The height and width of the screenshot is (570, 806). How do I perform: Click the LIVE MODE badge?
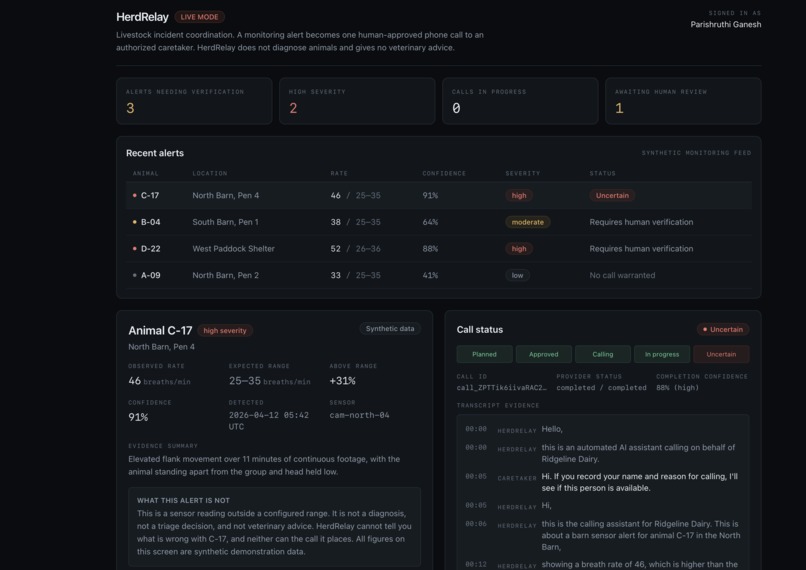coord(199,17)
